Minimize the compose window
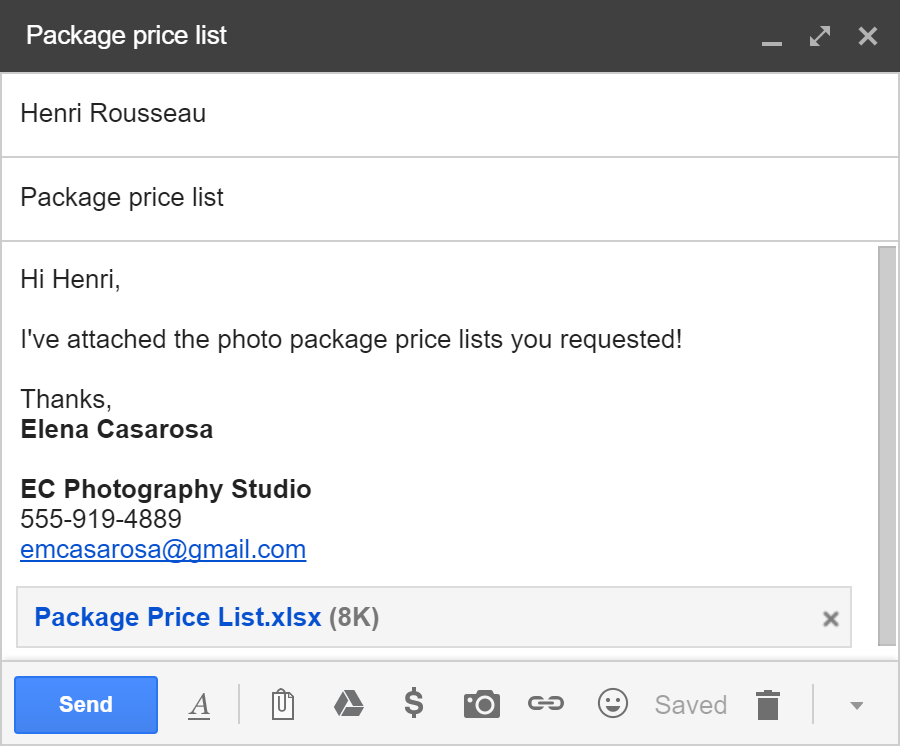This screenshot has width=900, height=746. [771, 38]
